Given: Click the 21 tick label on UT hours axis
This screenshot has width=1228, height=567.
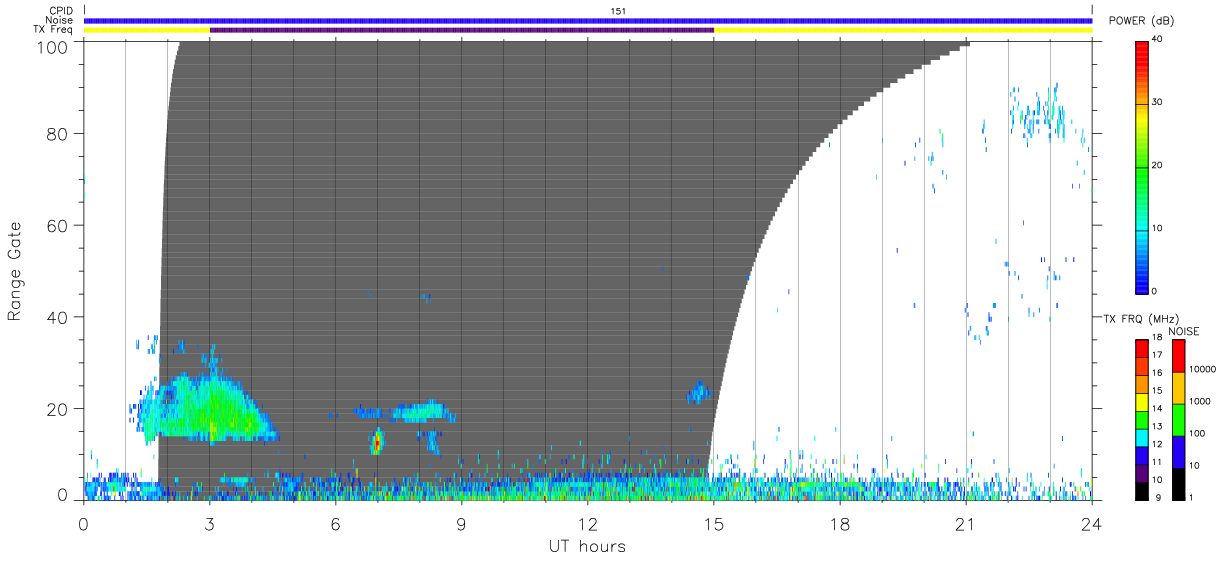Looking at the screenshot, I should click(x=966, y=522).
